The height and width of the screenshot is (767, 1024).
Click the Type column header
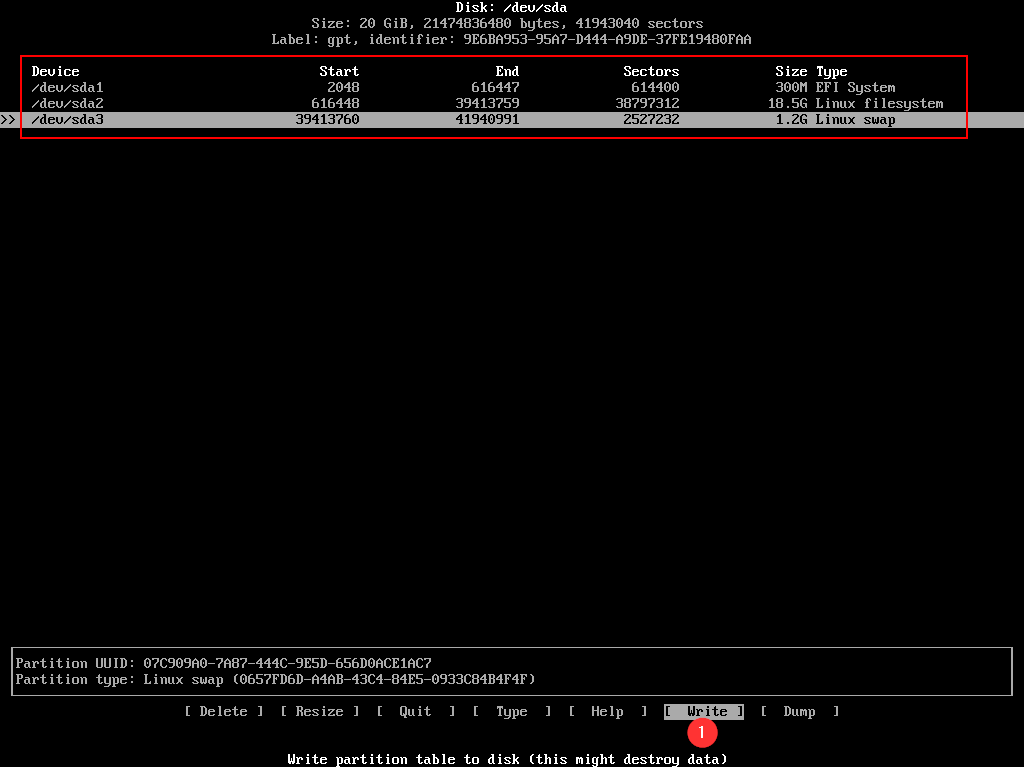pos(835,71)
